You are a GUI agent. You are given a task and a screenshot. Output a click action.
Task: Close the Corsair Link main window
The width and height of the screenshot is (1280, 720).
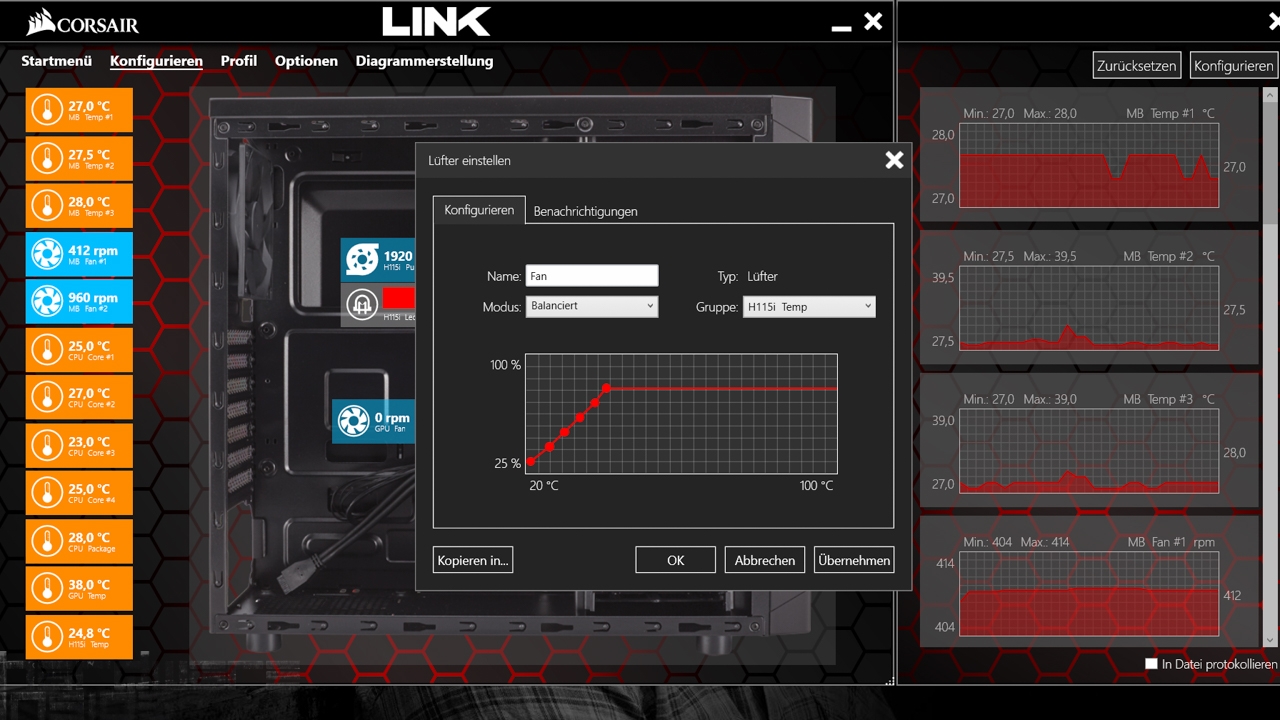[873, 21]
